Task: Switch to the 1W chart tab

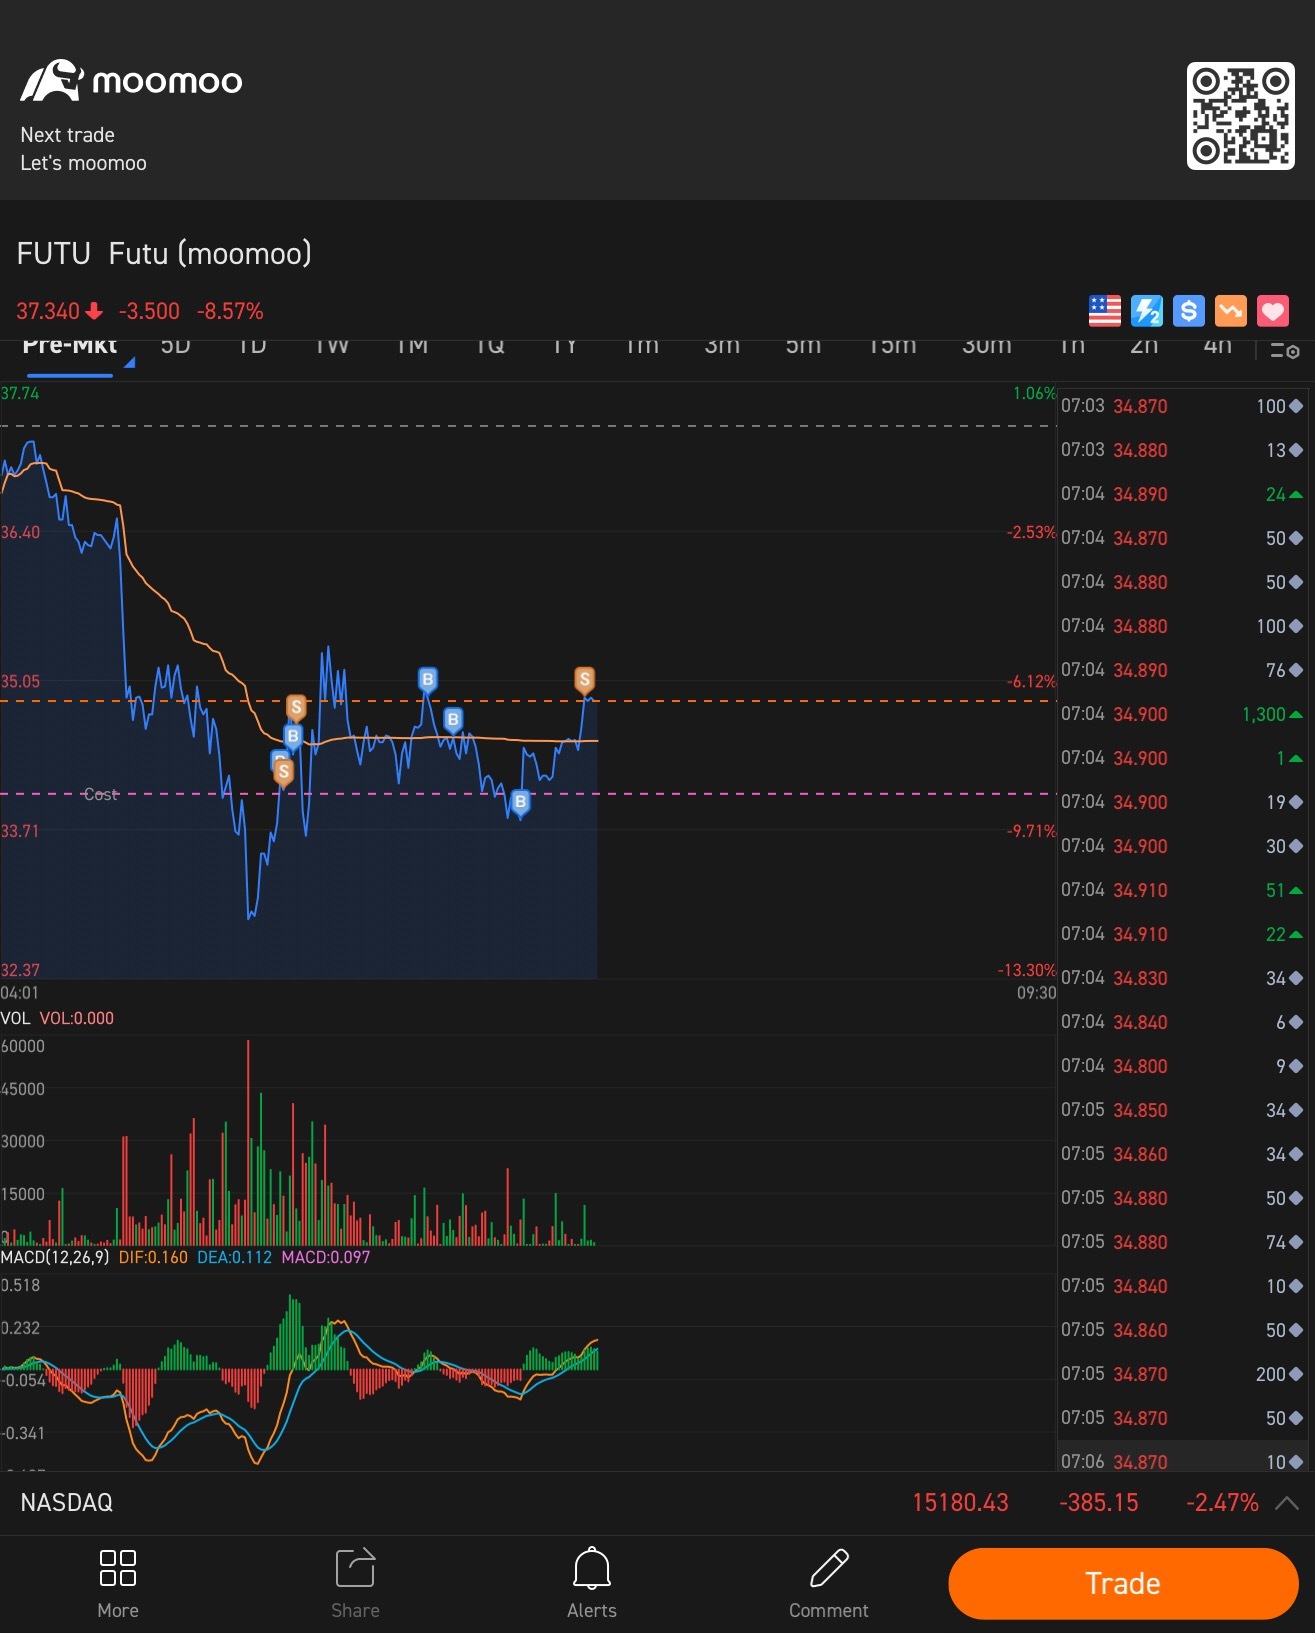Action: click(331, 346)
